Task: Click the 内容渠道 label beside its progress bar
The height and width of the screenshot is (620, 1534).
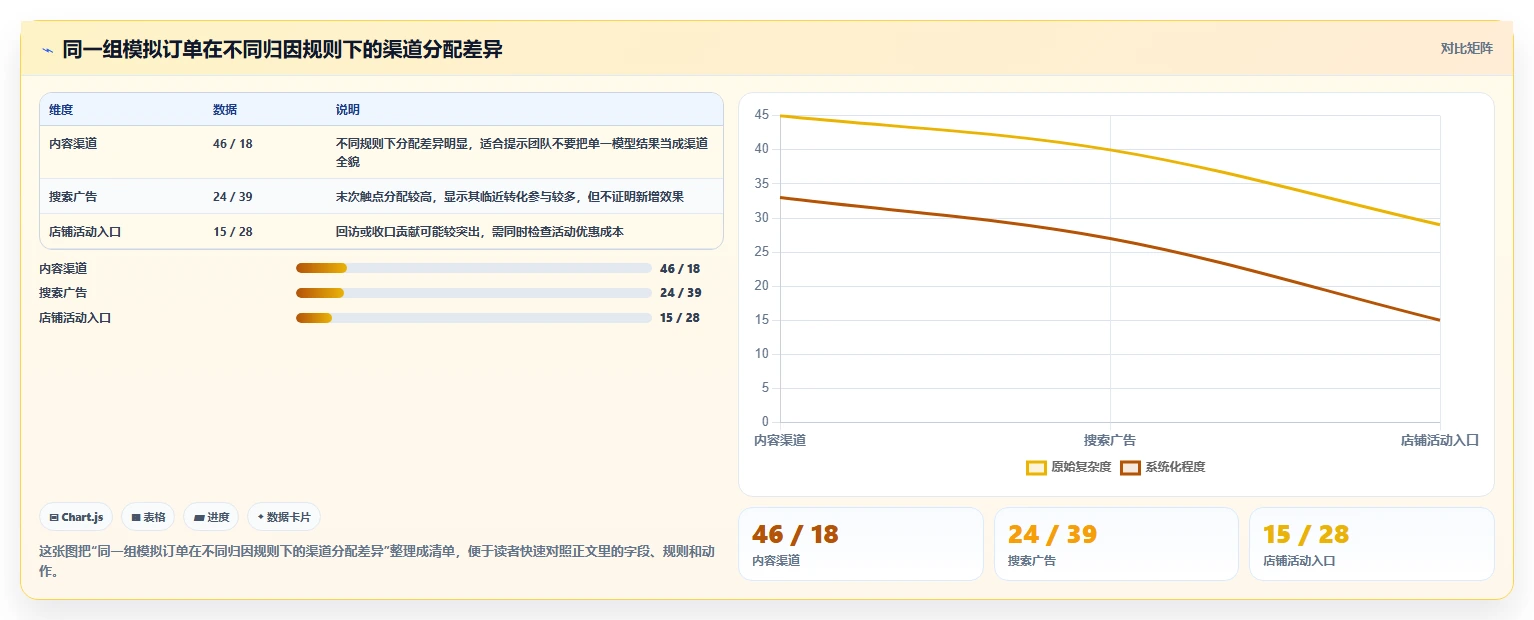Action: pos(63,268)
